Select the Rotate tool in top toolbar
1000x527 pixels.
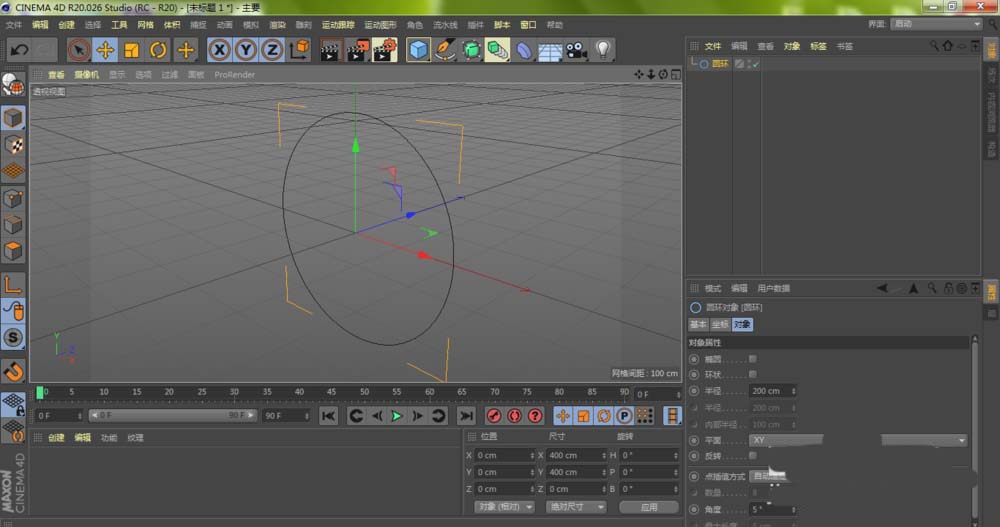pos(158,49)
